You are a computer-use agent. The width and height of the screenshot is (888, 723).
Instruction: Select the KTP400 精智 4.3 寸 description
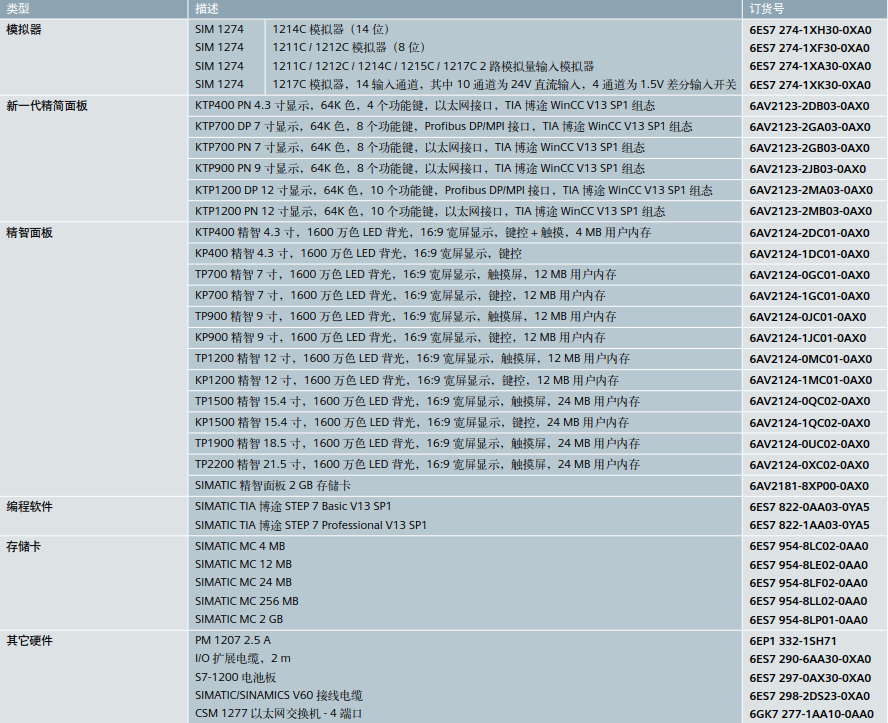pyautogui.click(x=423, y=233)
